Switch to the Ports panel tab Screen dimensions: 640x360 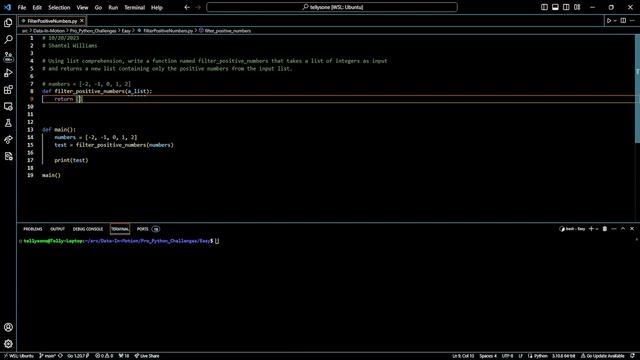click(x=142, y=229)
